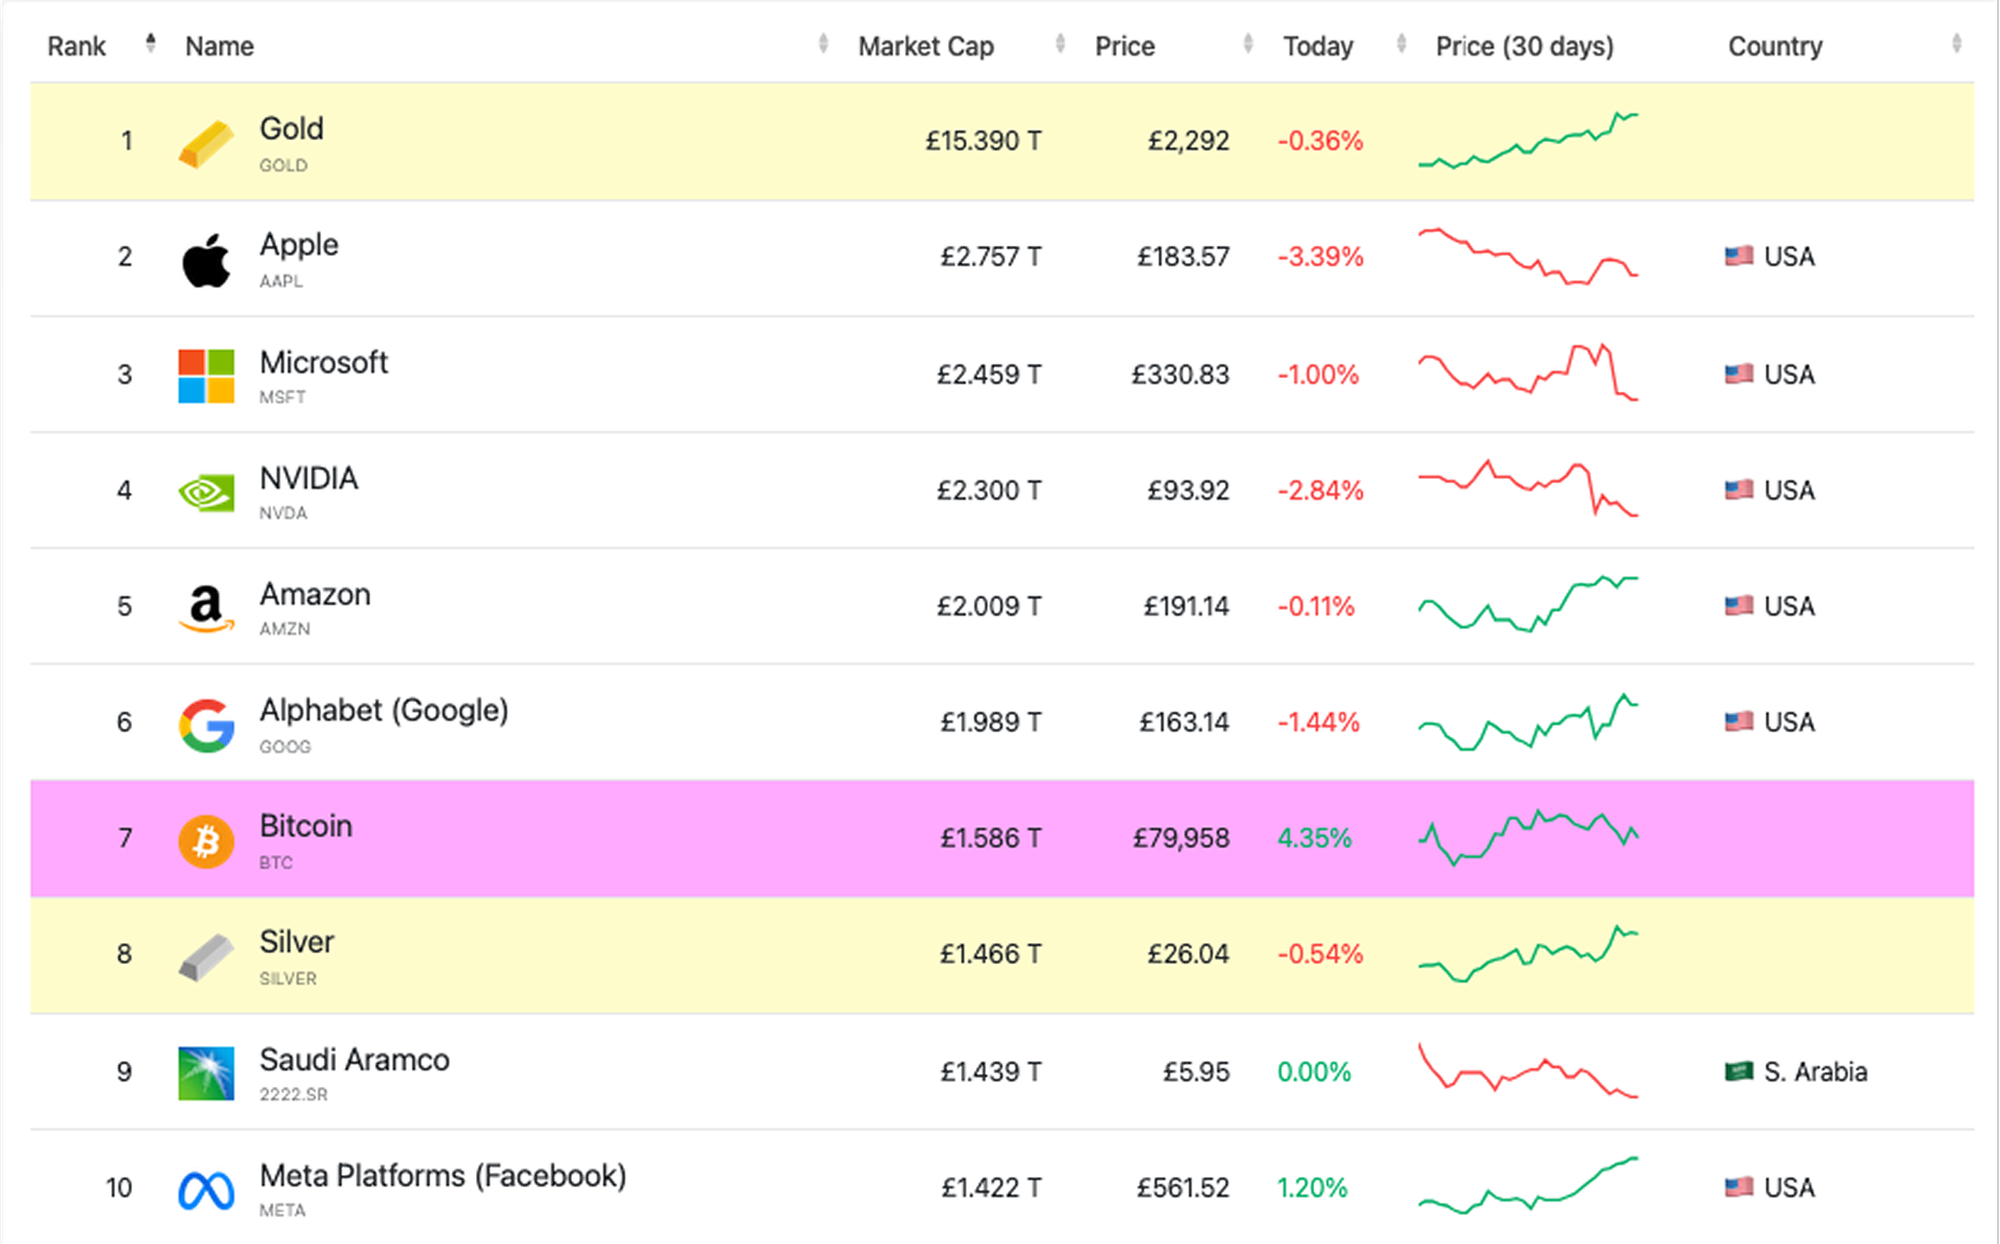Click NVIDIA's 30-day price sparkline
The width and height of the screenshot is (2000, 1244).
[1528, 489]
